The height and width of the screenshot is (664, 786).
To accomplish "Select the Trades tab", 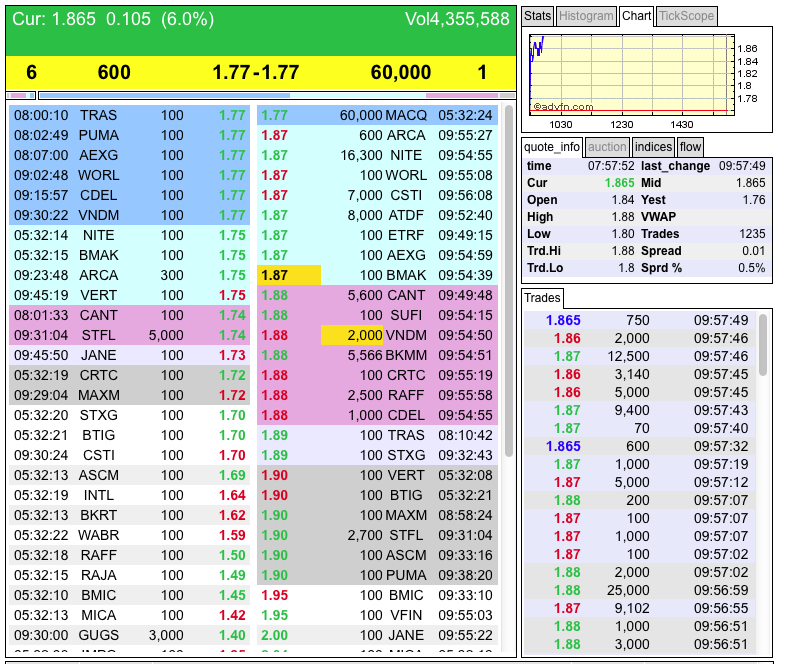I will [x=542, y=298].
